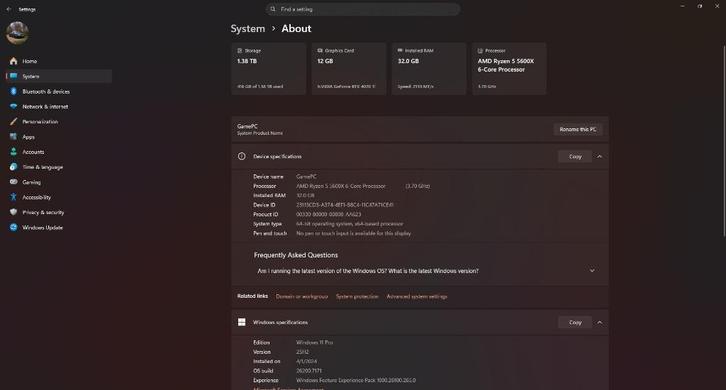Open Apps settings
The height and width of the screenshot is (390, 726).
coord(59,137)
